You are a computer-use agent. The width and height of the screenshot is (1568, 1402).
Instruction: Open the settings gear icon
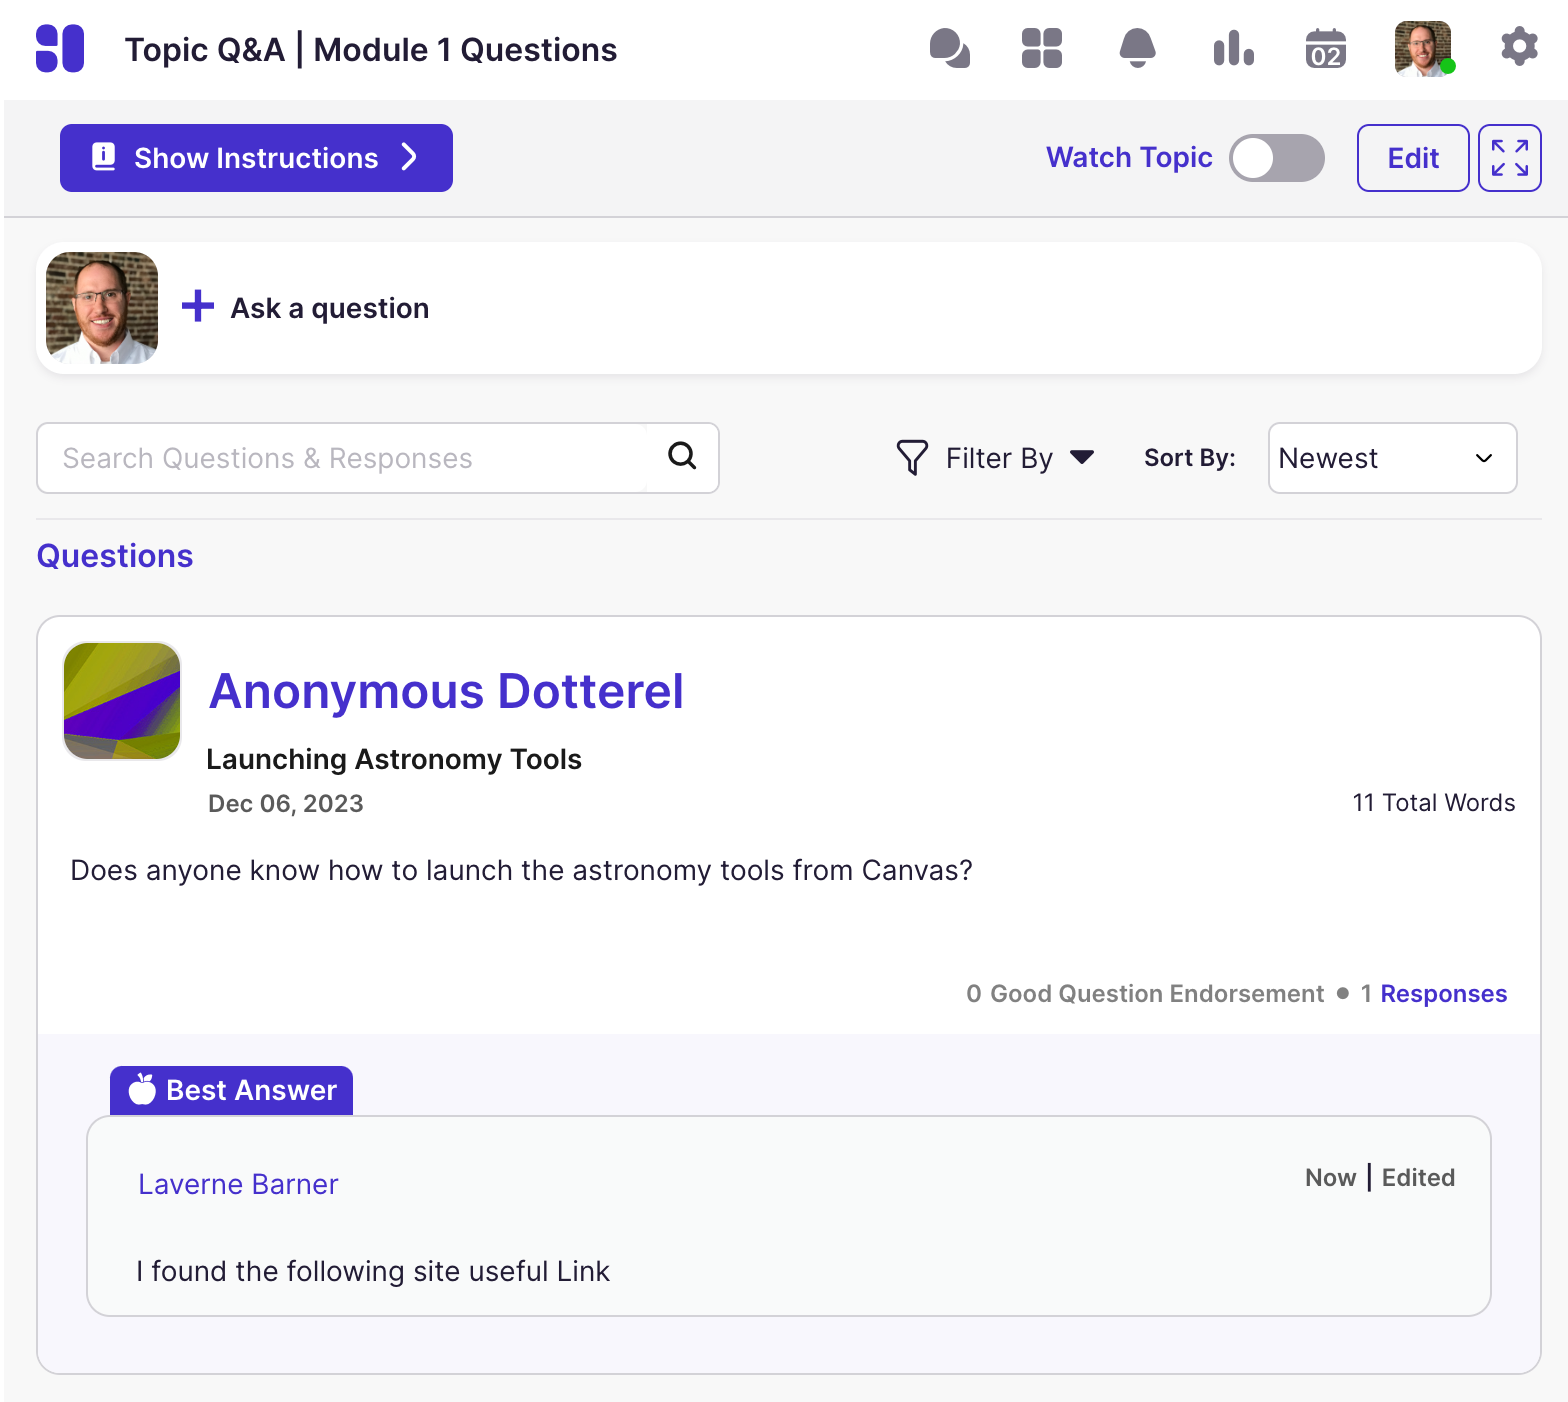1519,47
